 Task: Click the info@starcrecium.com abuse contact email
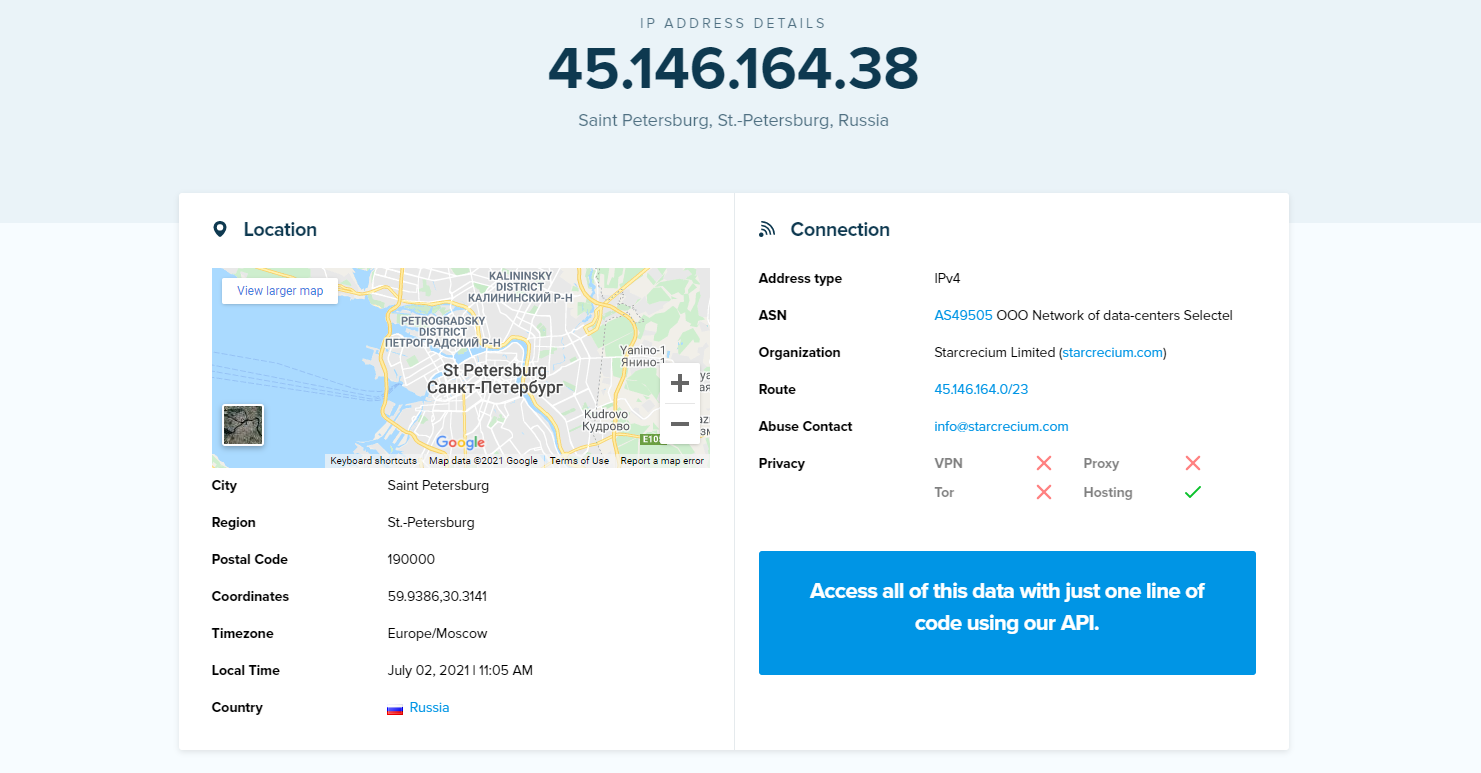click(x=1001, y=426)
